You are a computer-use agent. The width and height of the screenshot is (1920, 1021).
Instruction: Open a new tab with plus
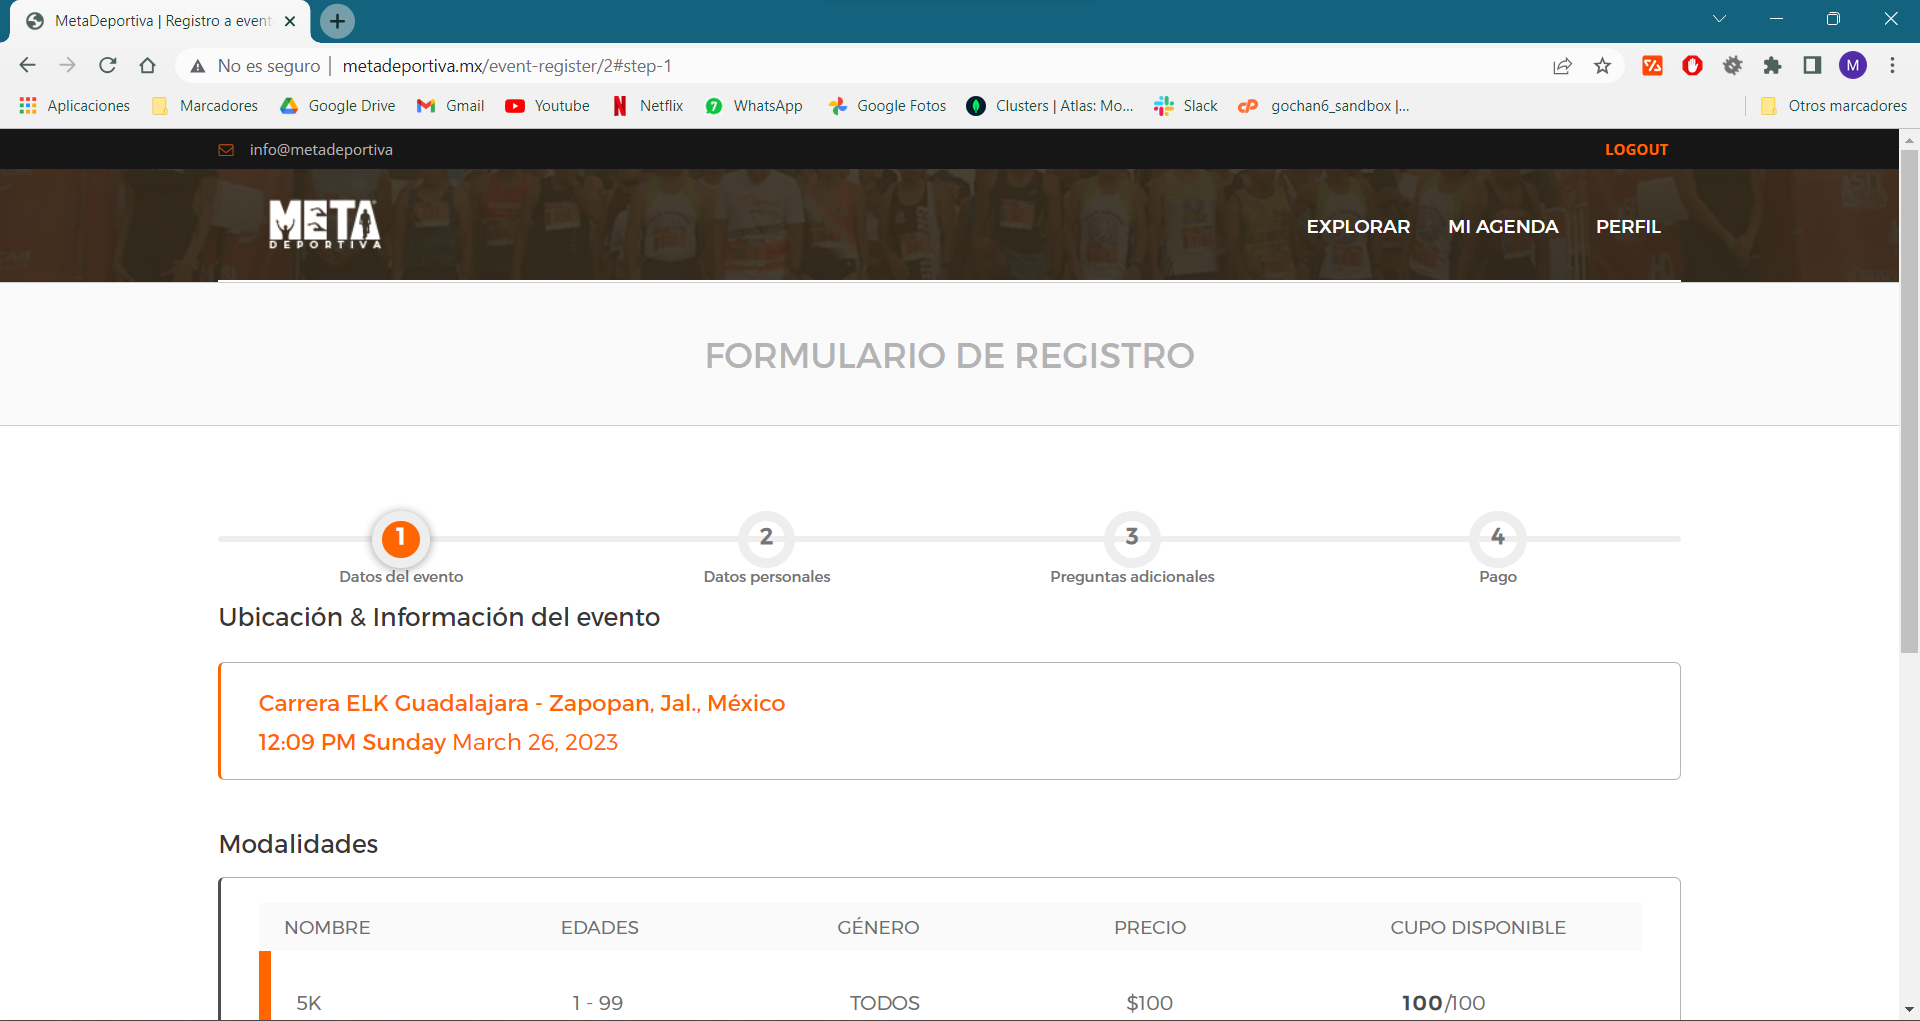coord(337,21)
